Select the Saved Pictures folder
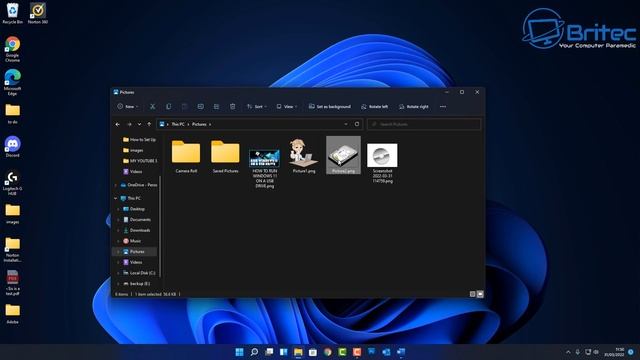The height and width of the screenshot is (360, 640). tap(225, 156)
